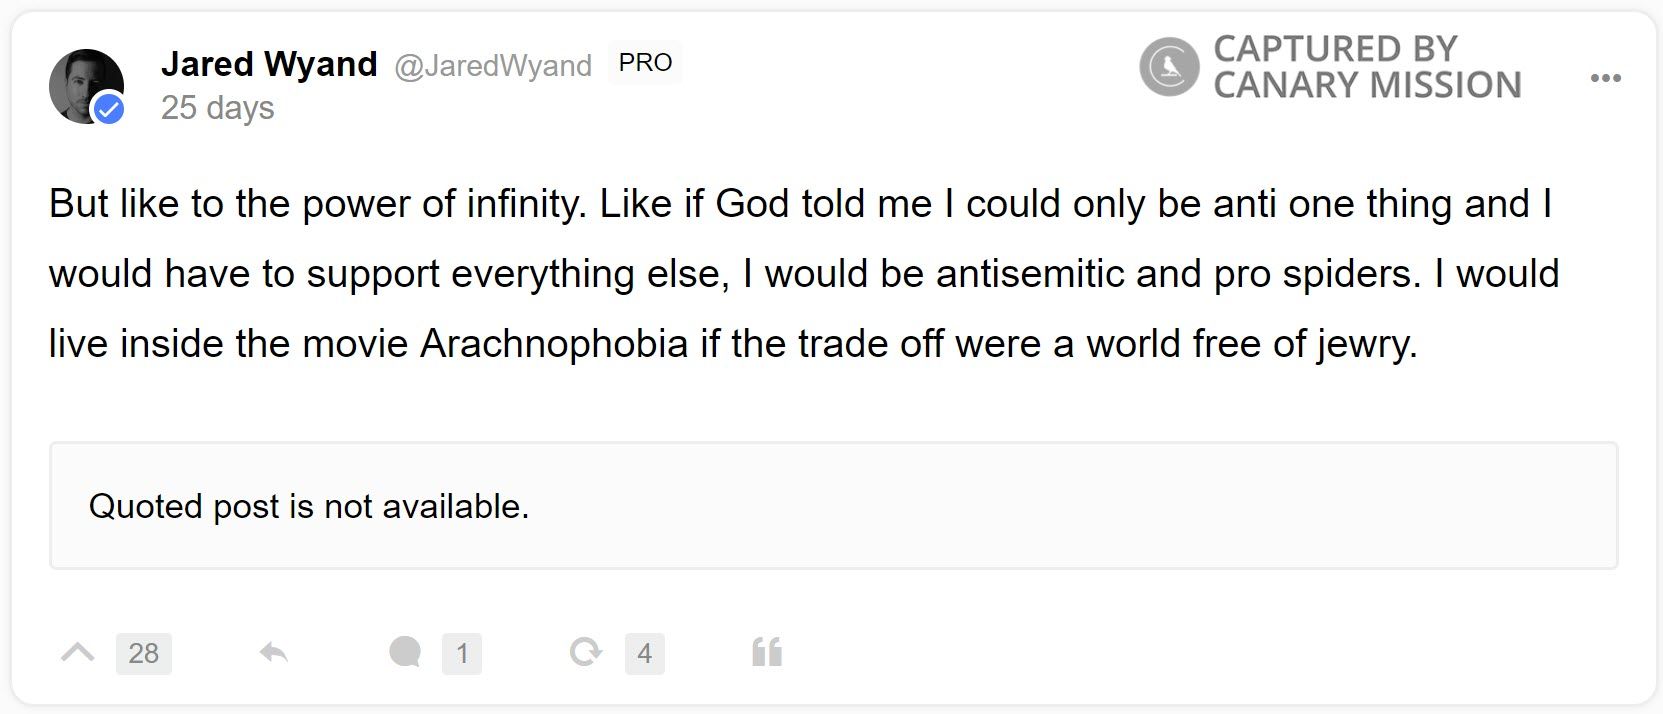Click the display name Jared Wyand
This screenshot has height=714, width=1663.
click(269, 64)
